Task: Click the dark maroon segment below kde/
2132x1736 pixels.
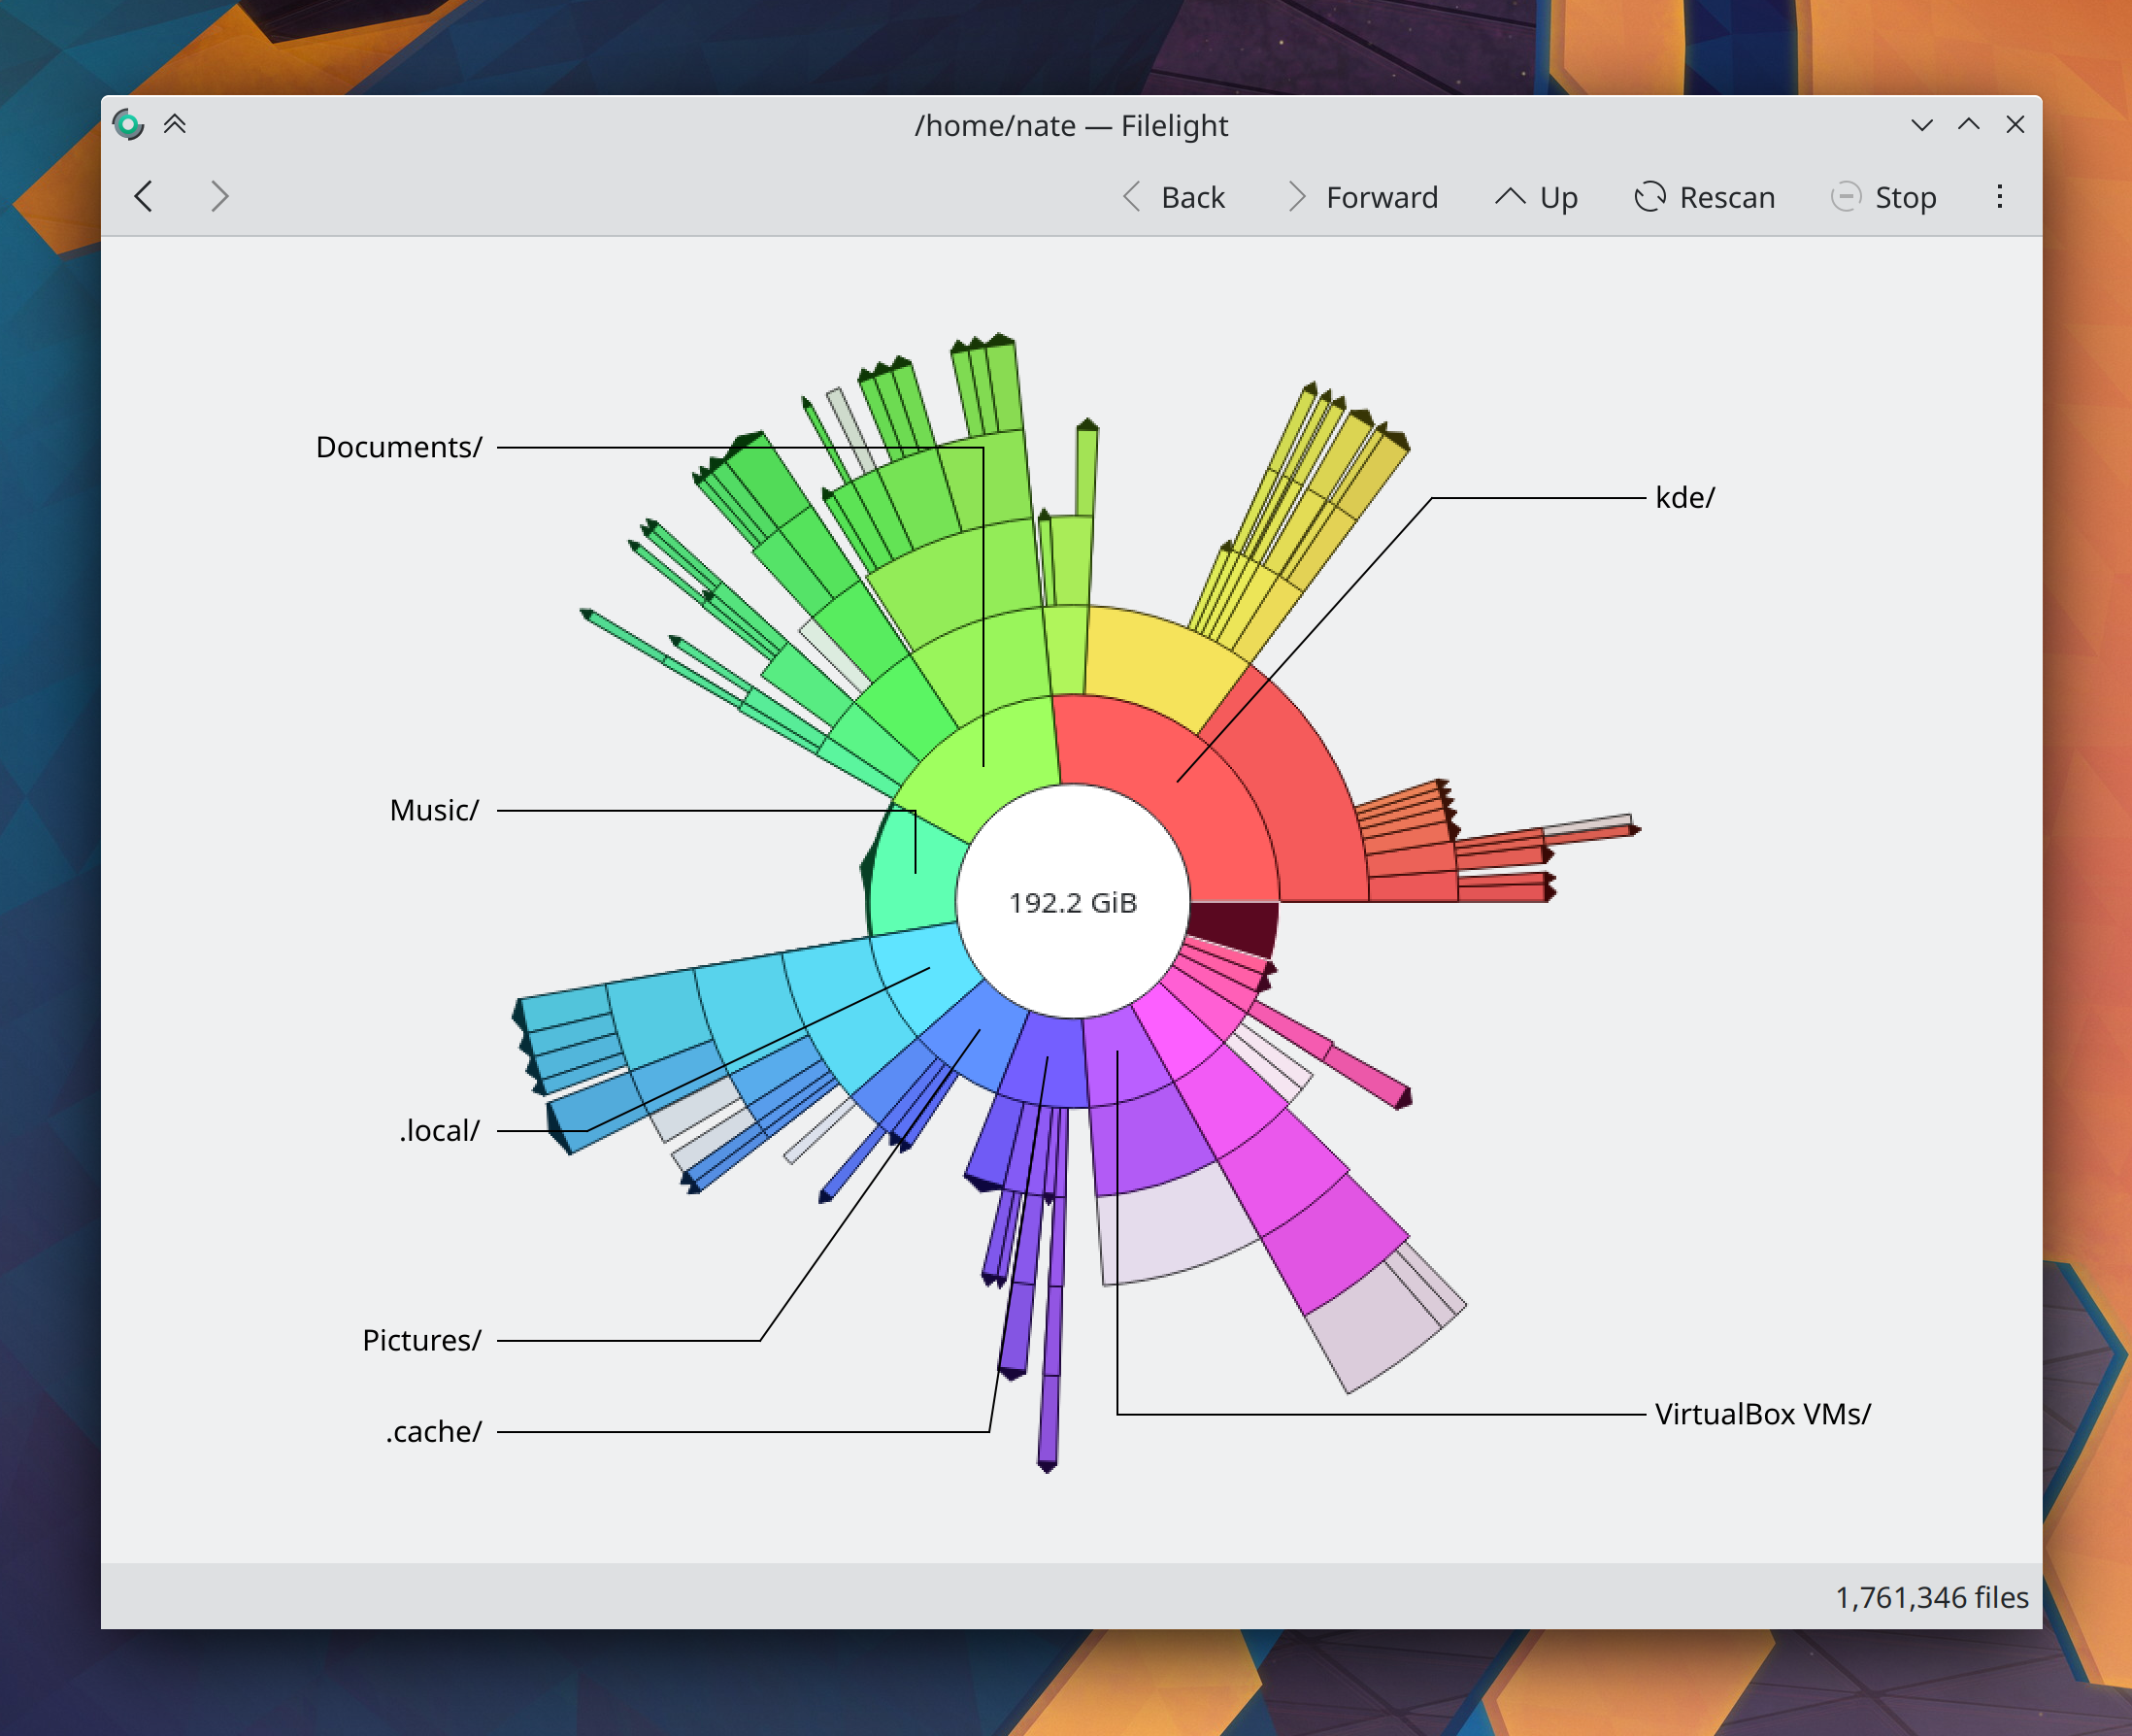Action: click(1235, 925)
